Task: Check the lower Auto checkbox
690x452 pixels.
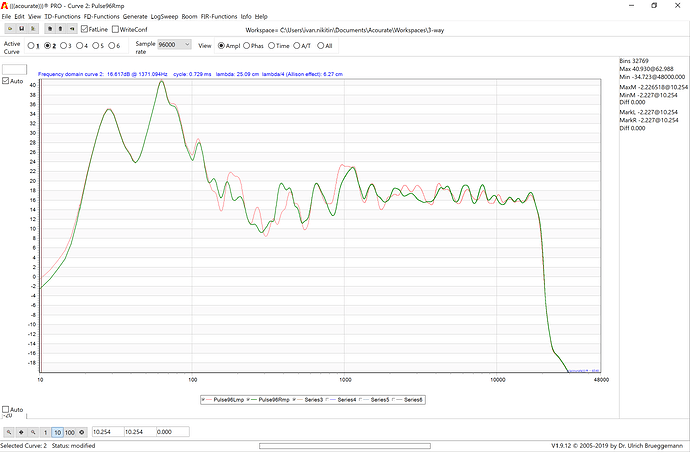Action: (x=6, y=409)
